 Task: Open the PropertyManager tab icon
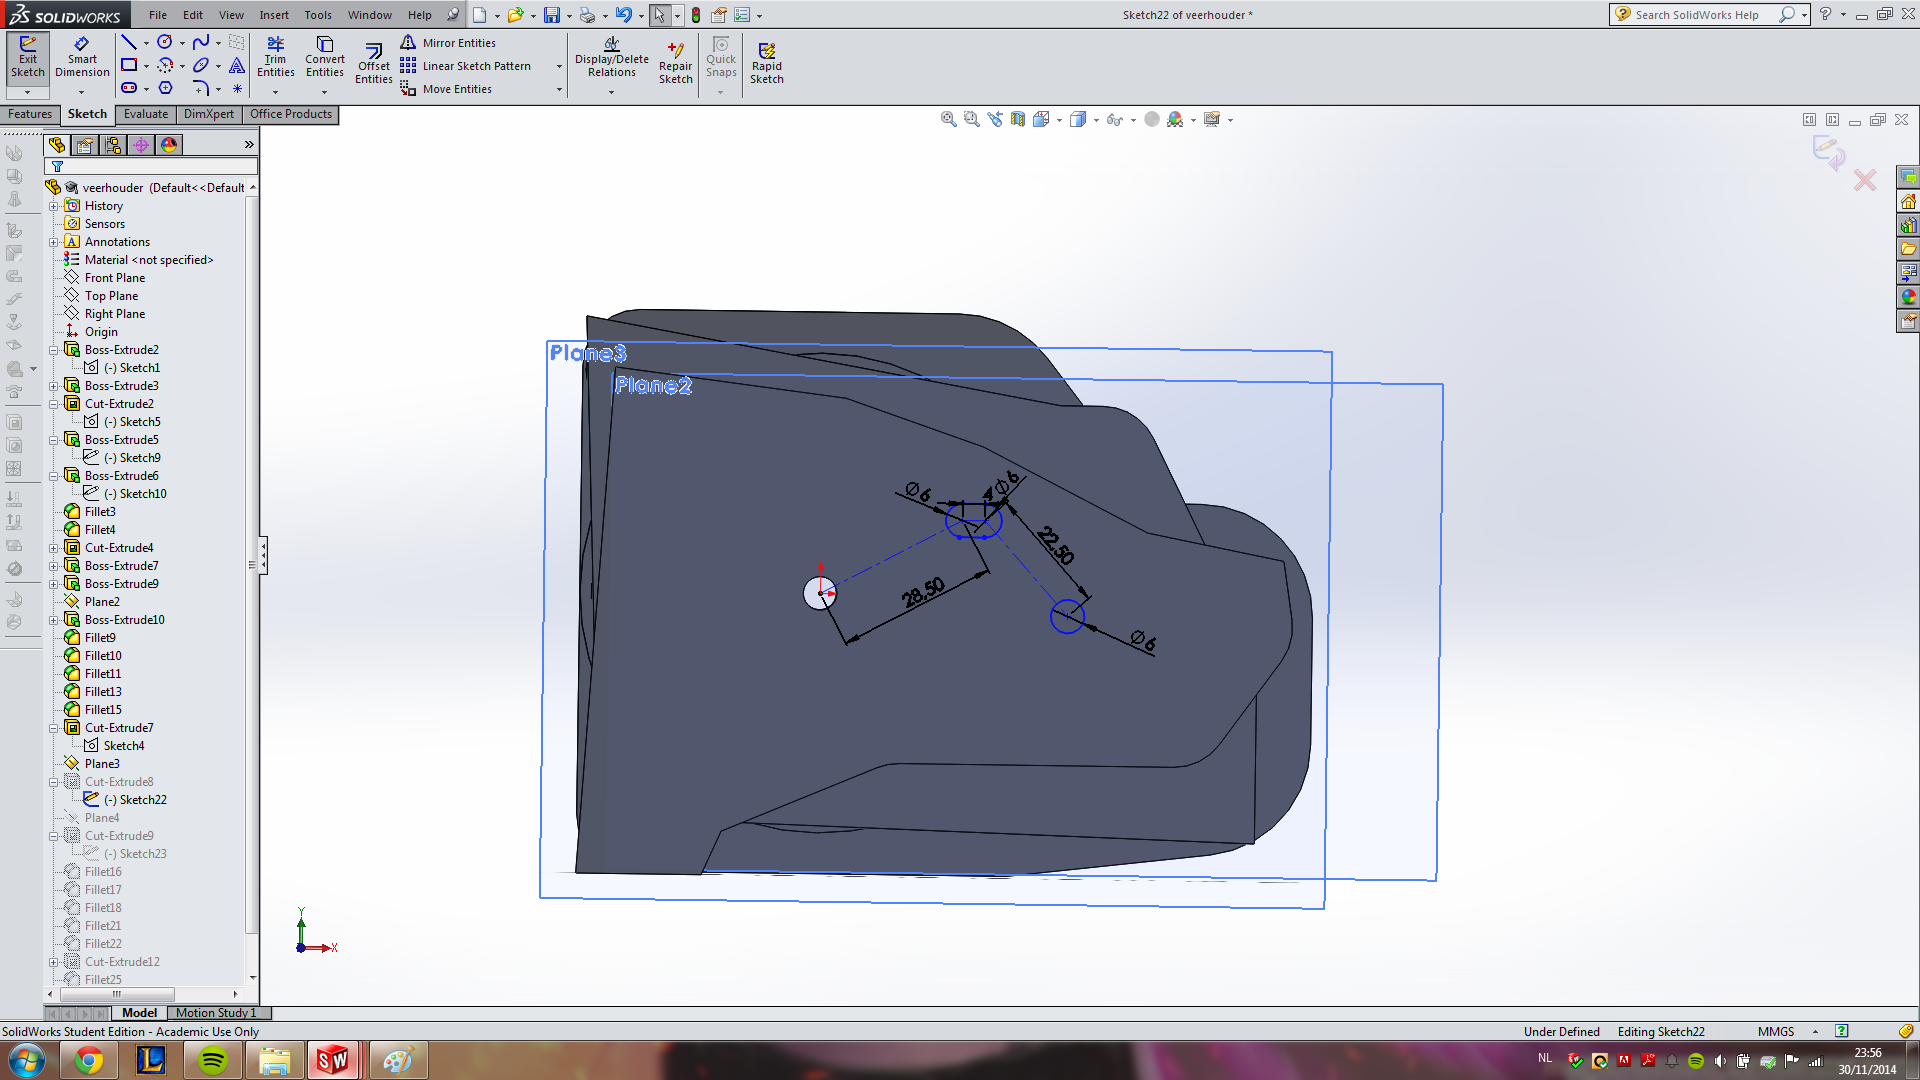(85, 145)
